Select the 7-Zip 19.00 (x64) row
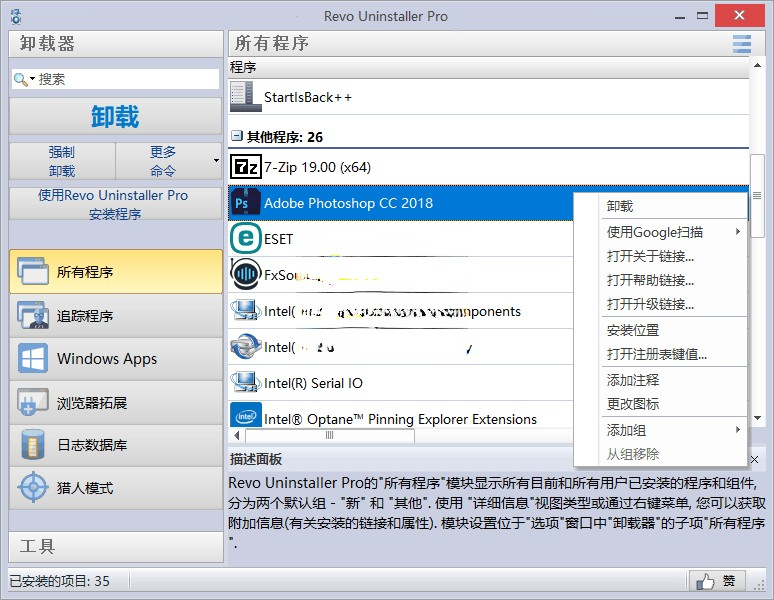The image size is (774, 600). [489, 167]
